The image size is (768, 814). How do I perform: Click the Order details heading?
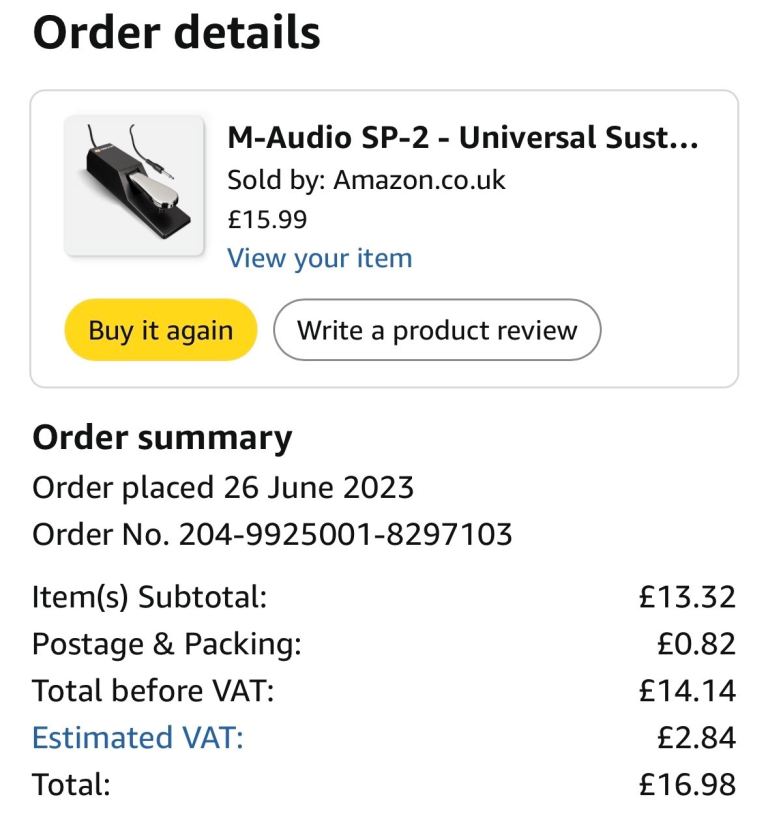[177, 32]
